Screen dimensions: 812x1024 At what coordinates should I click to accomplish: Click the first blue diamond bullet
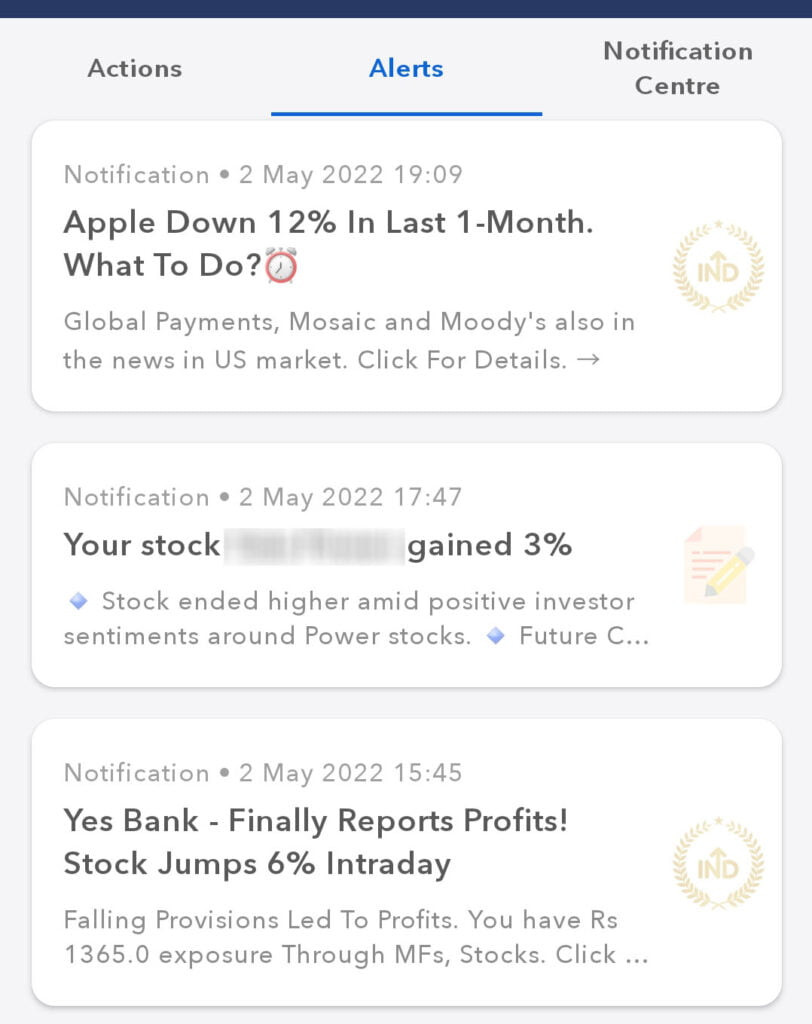[78, 601]
